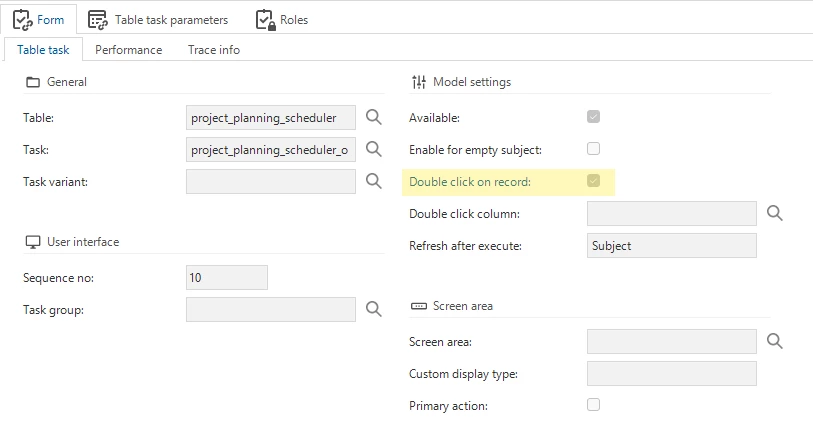This screenshot has height=425, width=813.
Task: Check the Primary action checkbox
Action: 593,405
